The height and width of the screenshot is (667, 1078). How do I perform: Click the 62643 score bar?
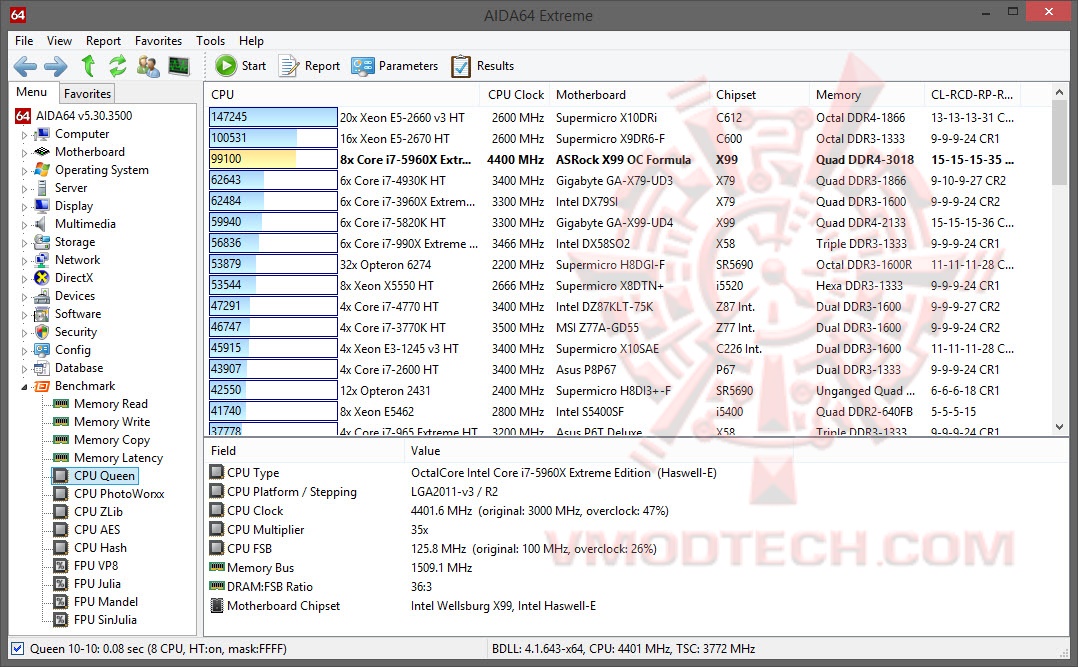click(x=273, y=180)
